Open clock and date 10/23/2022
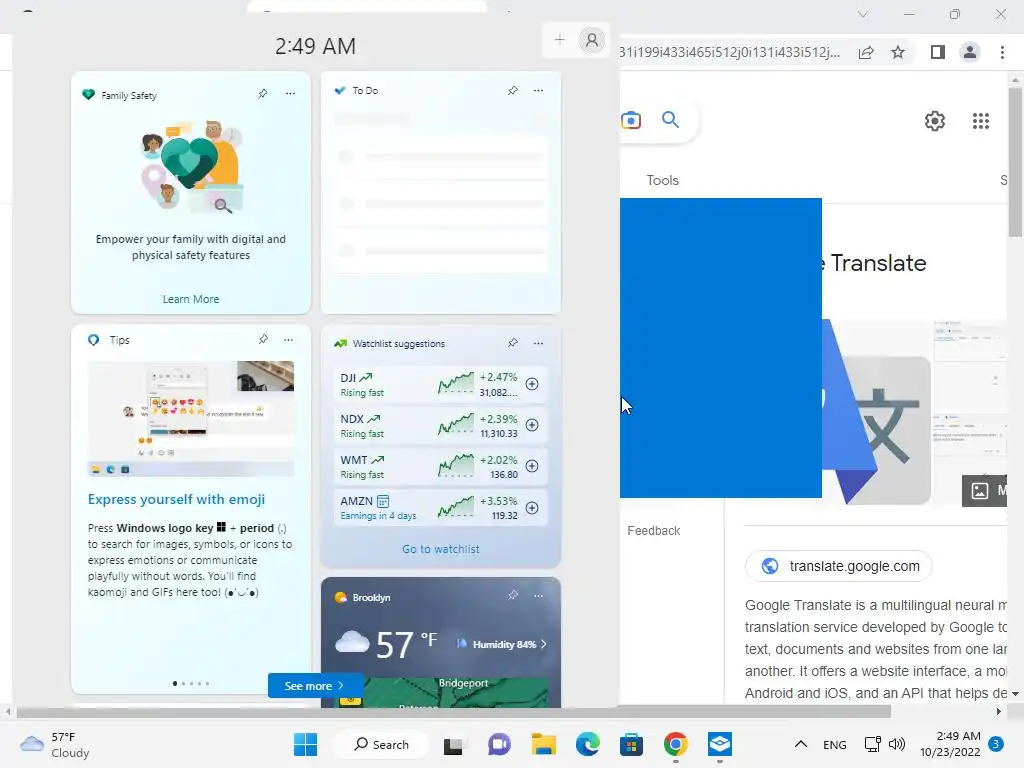Viewport: 1024px width, 768px height. pos(950,744)
